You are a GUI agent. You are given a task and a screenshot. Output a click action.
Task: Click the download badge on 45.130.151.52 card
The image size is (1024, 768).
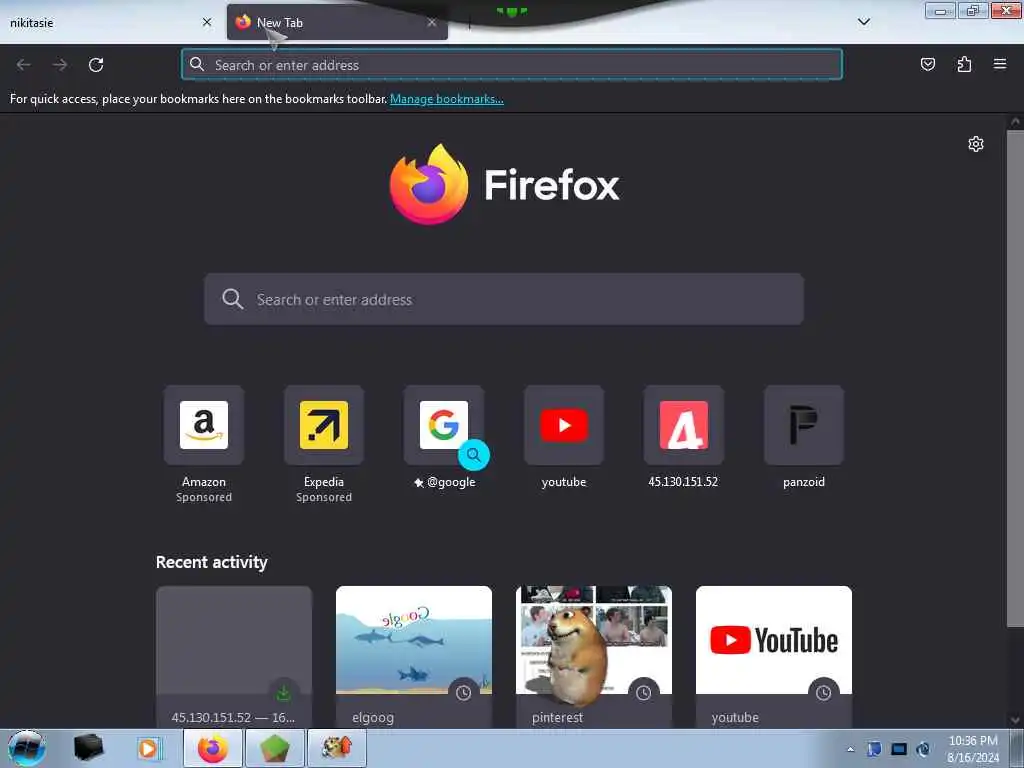[x=283, y=693]
